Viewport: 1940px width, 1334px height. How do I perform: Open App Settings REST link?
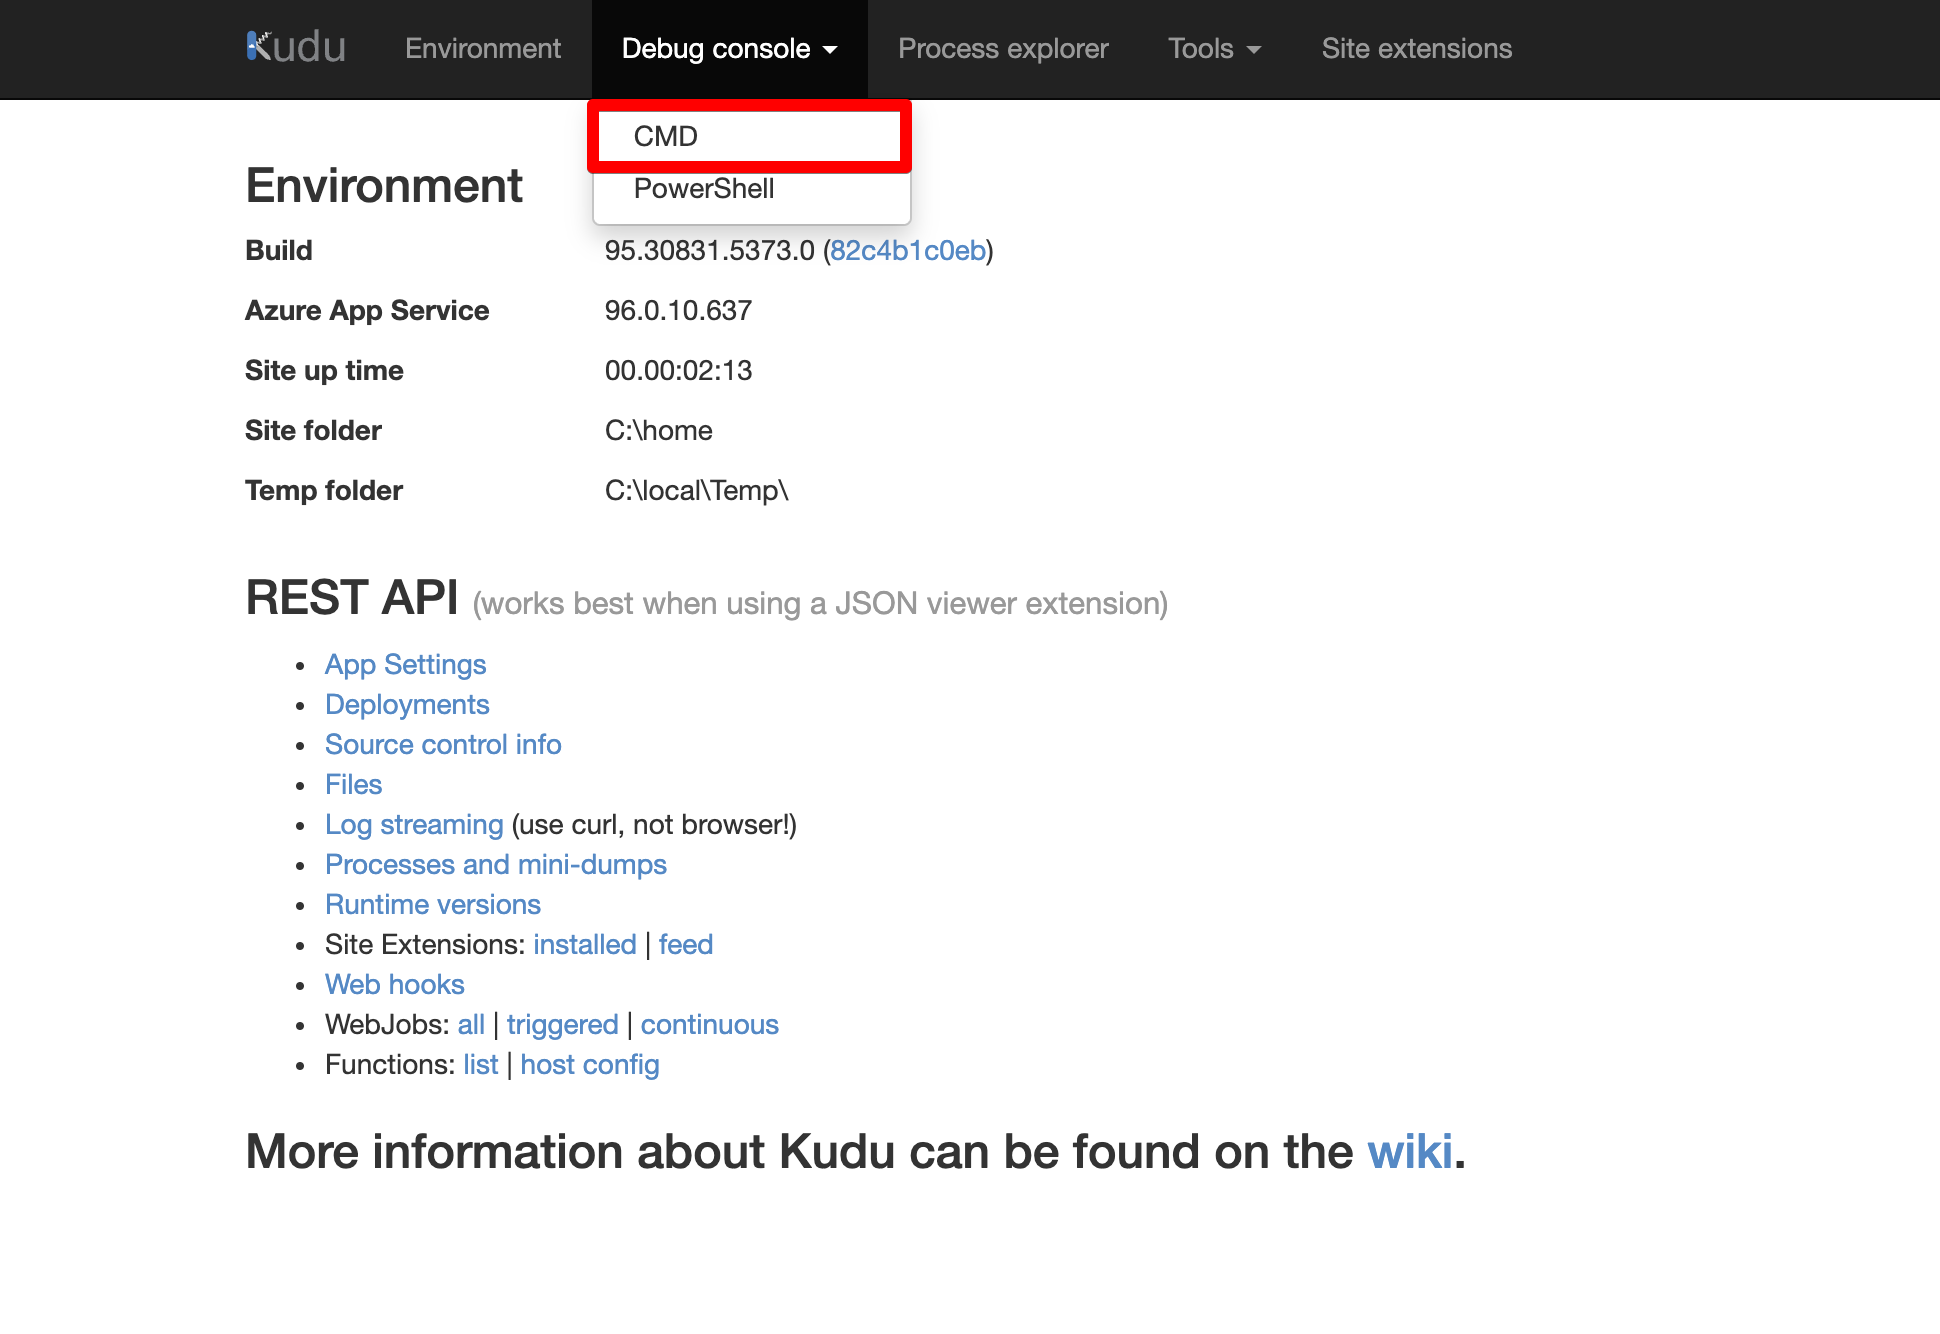tap(405, 664)
